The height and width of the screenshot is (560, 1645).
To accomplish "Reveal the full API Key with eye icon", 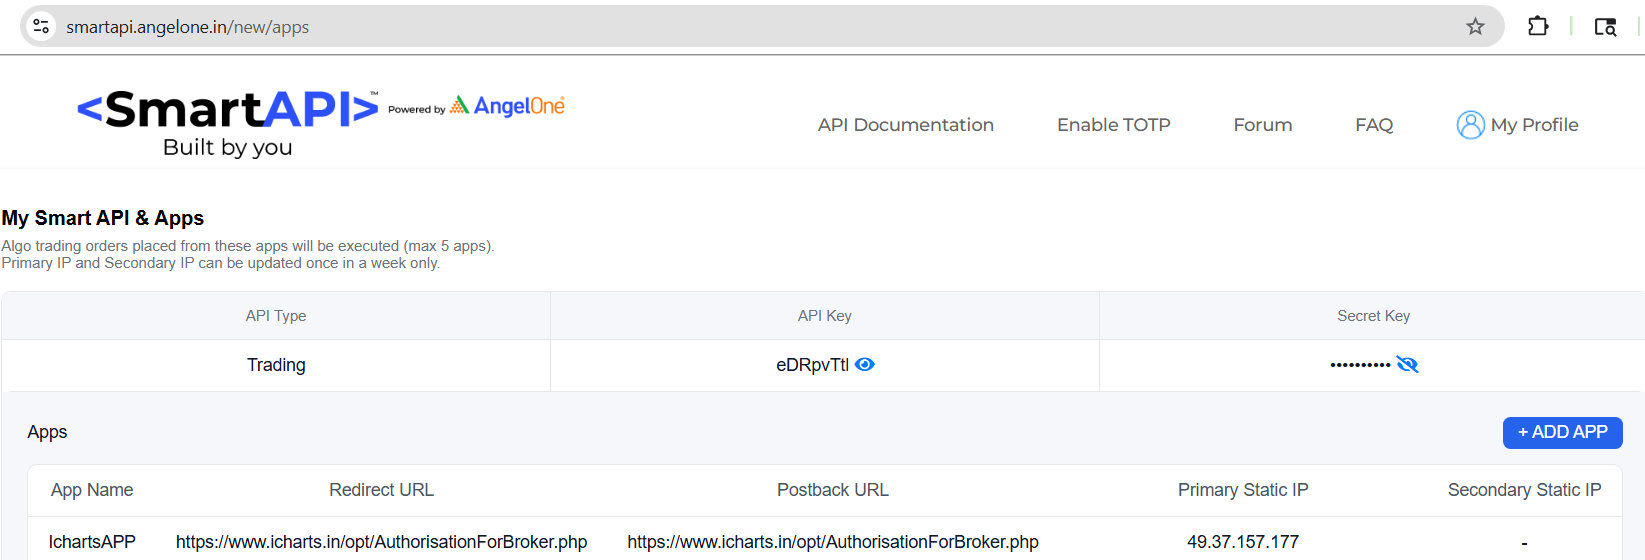I will [x=865, y=365].
